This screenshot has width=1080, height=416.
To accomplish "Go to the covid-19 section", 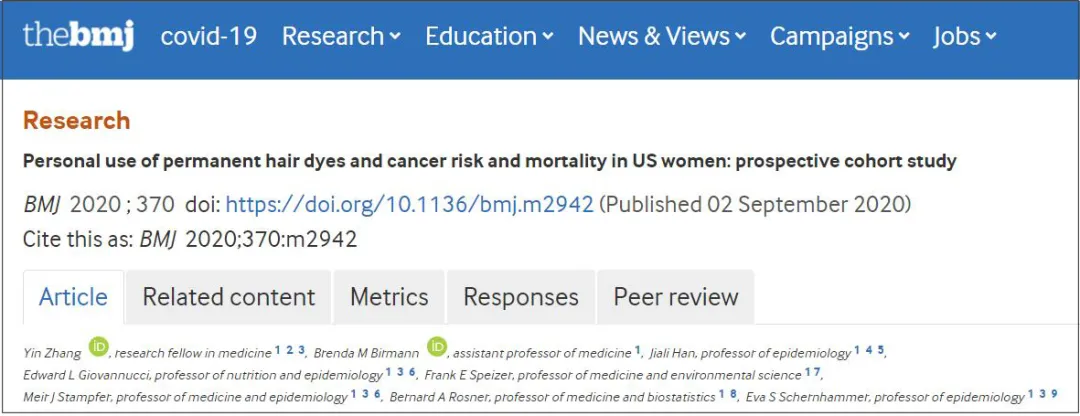I will pos(209,36).
